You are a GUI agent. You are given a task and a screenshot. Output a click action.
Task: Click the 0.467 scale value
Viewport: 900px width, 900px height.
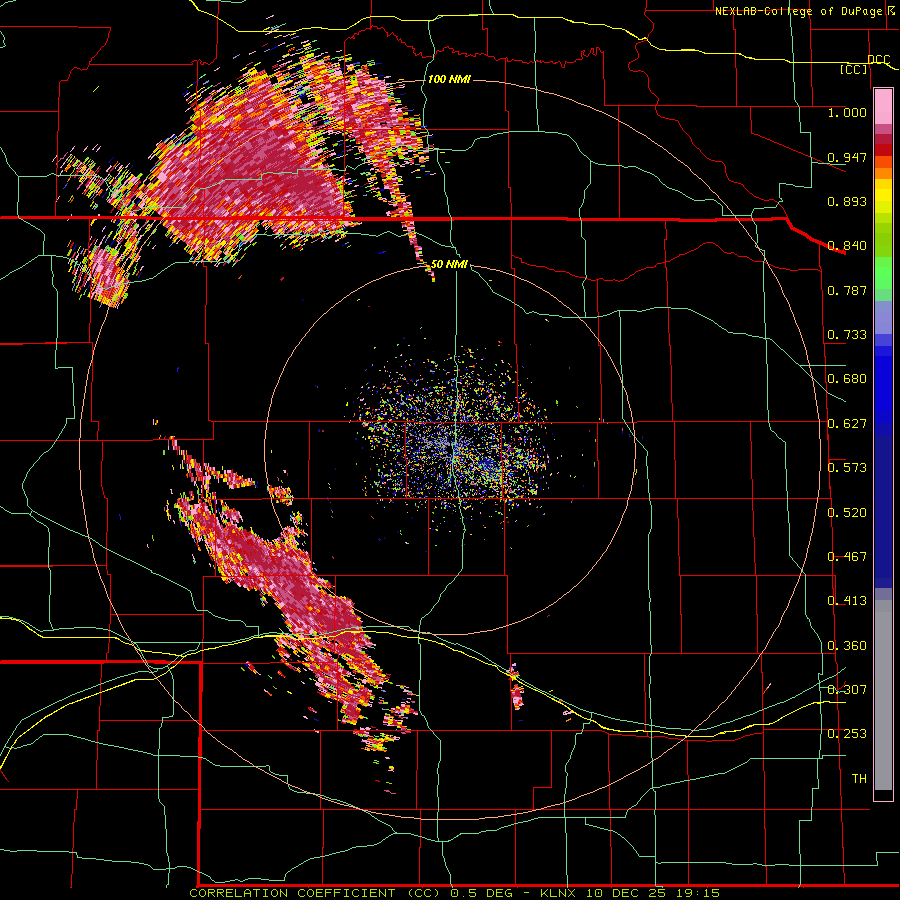(x=847, y=556)
